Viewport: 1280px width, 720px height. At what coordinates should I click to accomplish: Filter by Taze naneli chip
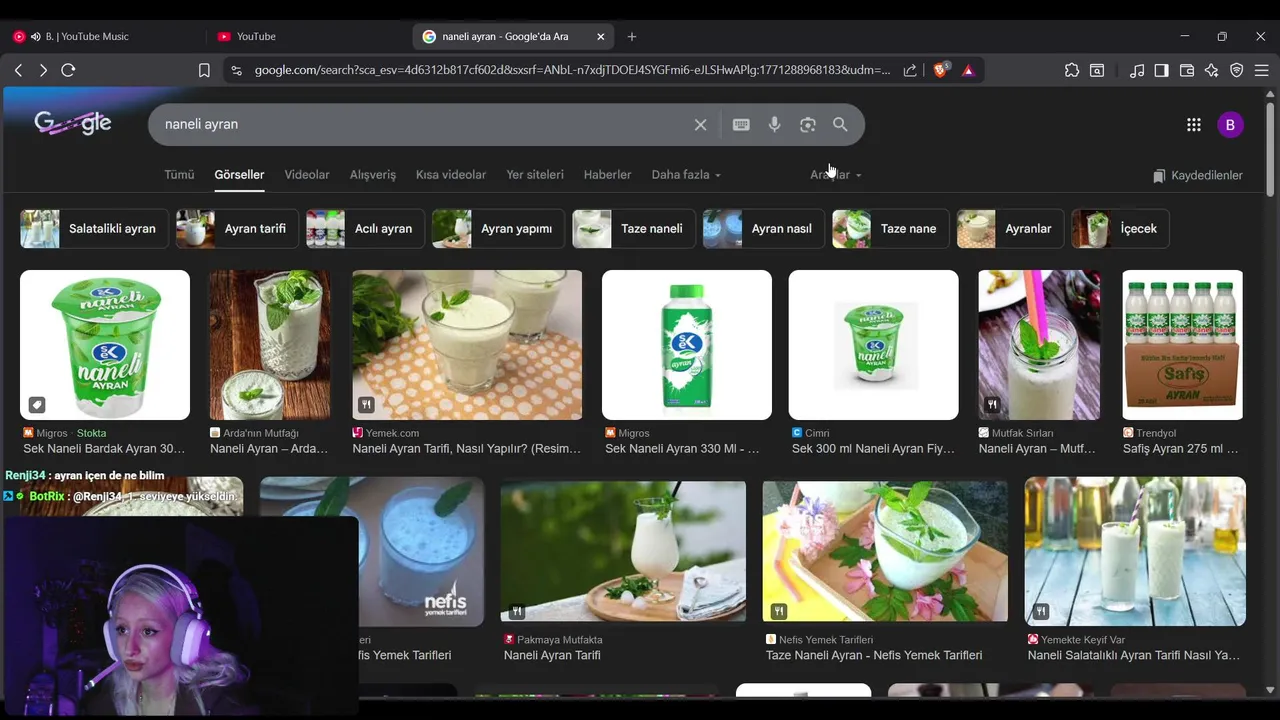632,229
